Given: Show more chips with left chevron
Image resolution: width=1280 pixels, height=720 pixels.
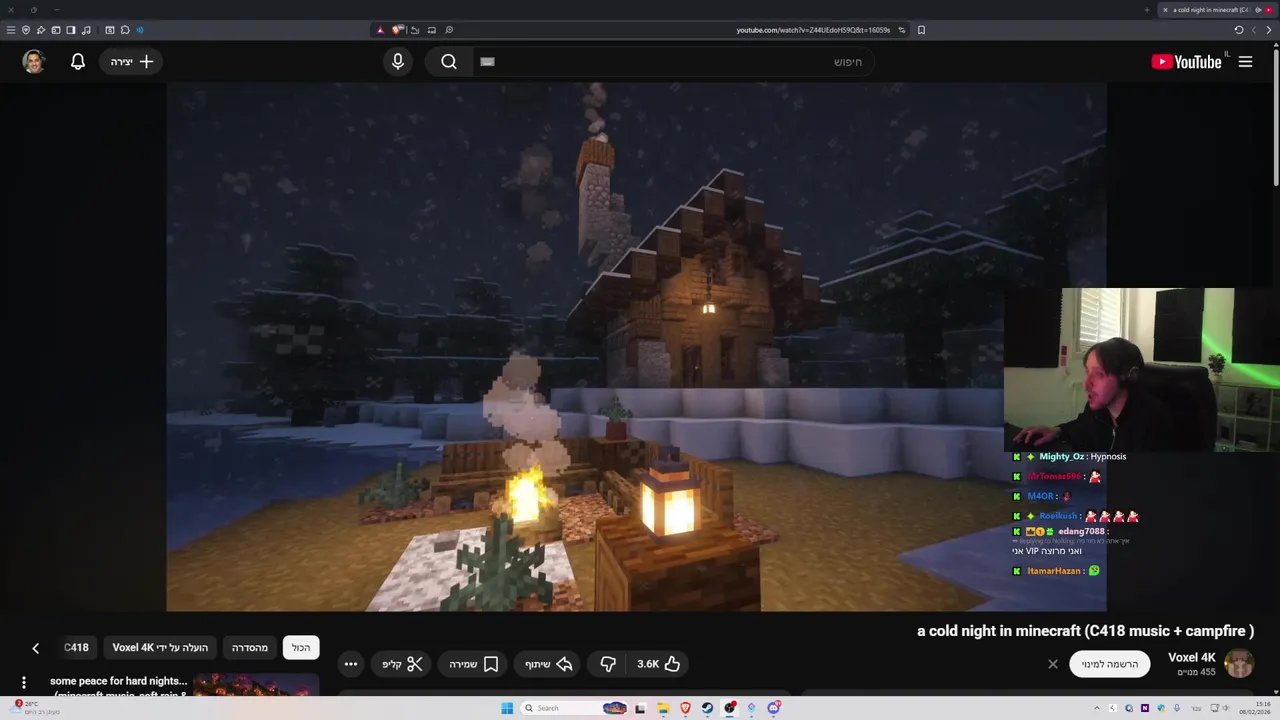Looking at the screenshot, I should pyautogui.click(x=35, y=648).
